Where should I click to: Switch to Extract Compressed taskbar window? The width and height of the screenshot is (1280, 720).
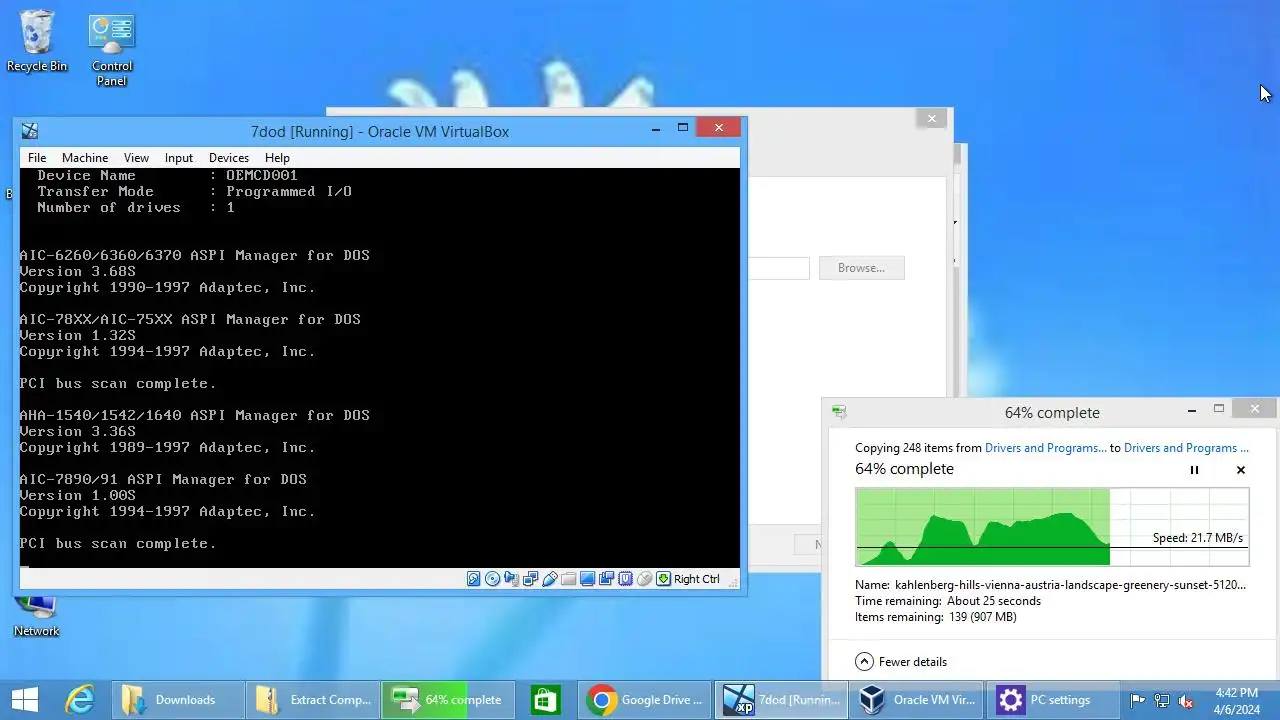click(x=313, y=700)
